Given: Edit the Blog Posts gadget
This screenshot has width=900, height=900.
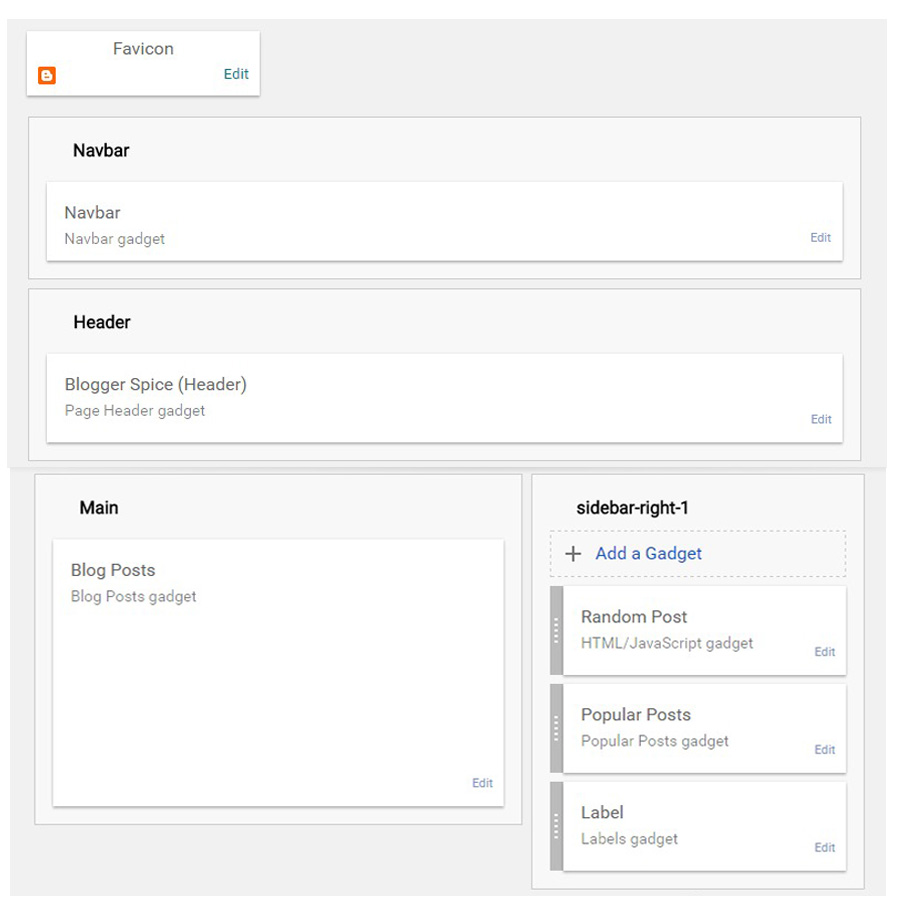Looking at the screenshot, I should tap(482, 783).
